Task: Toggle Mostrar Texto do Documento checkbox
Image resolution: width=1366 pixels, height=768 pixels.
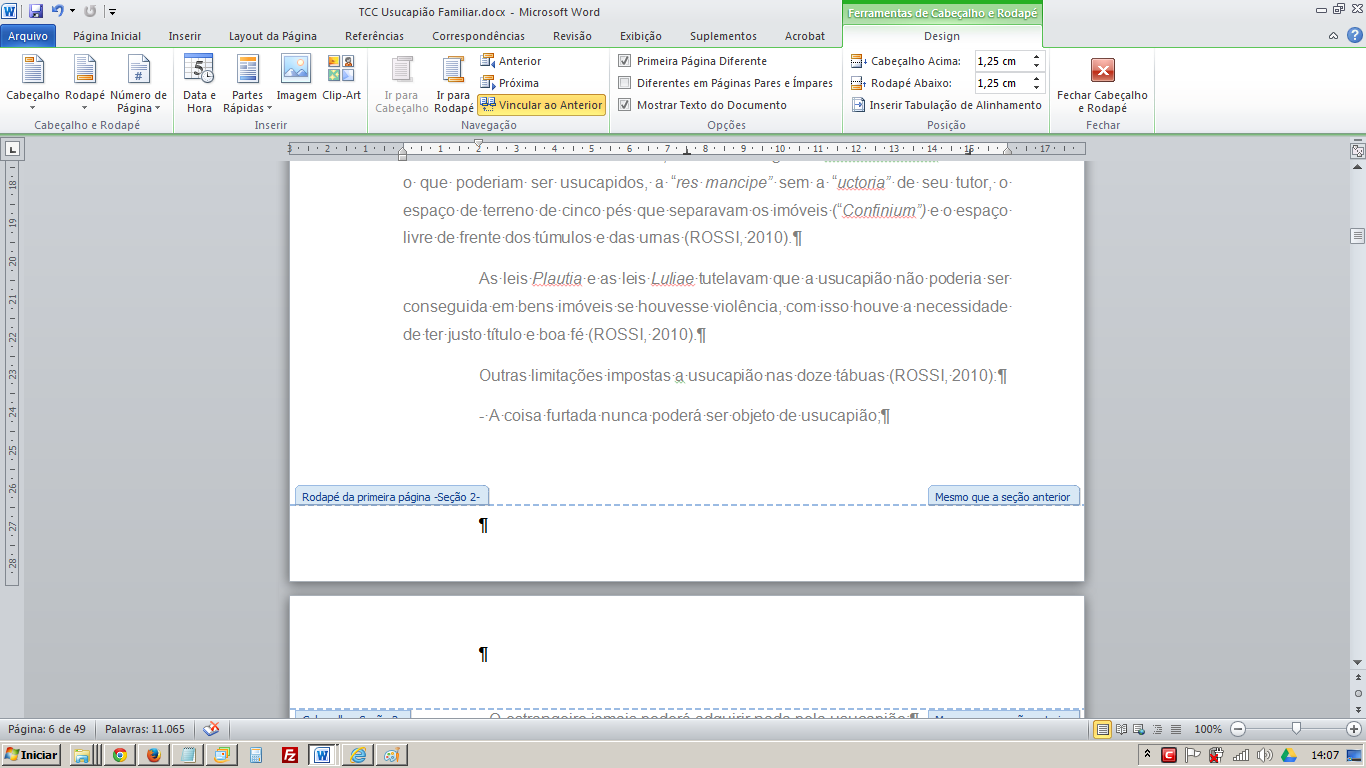Action: (x=625, y=105)
